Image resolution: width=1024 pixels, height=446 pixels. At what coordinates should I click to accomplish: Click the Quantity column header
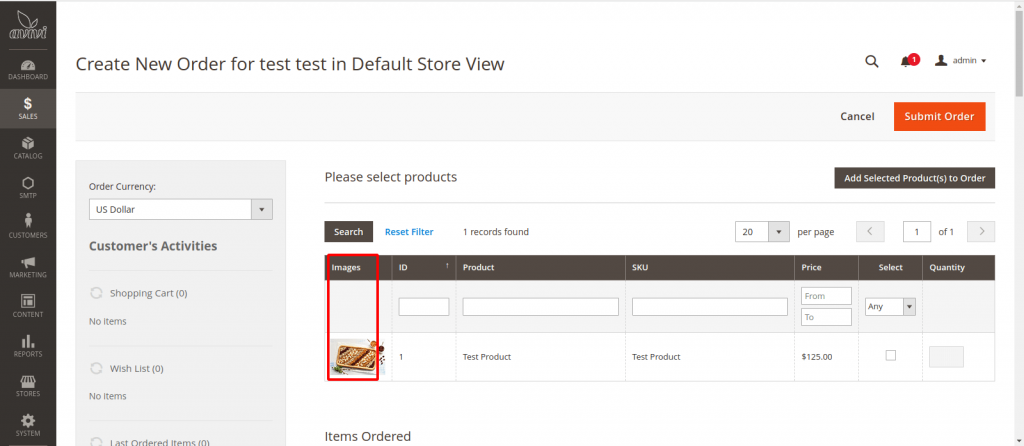(x=959, y=268)
